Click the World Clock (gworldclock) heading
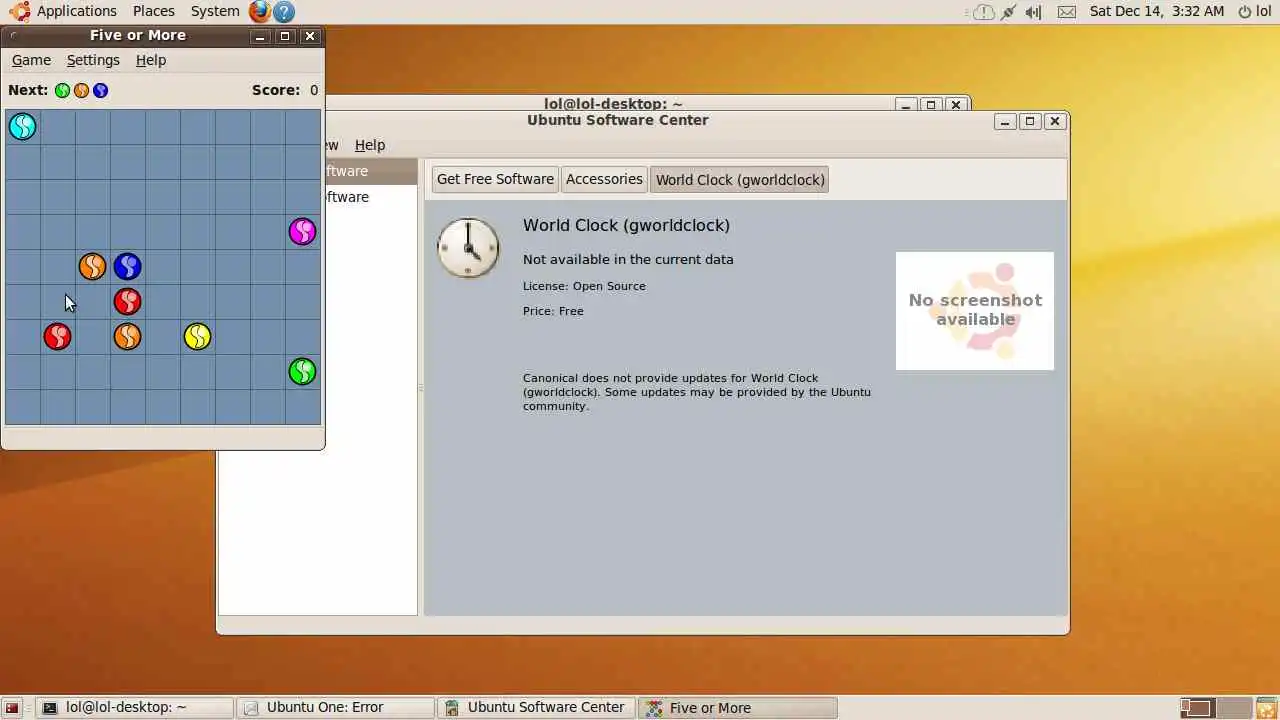The height and width of the screenshot is (720, 1280). [626, 226]
